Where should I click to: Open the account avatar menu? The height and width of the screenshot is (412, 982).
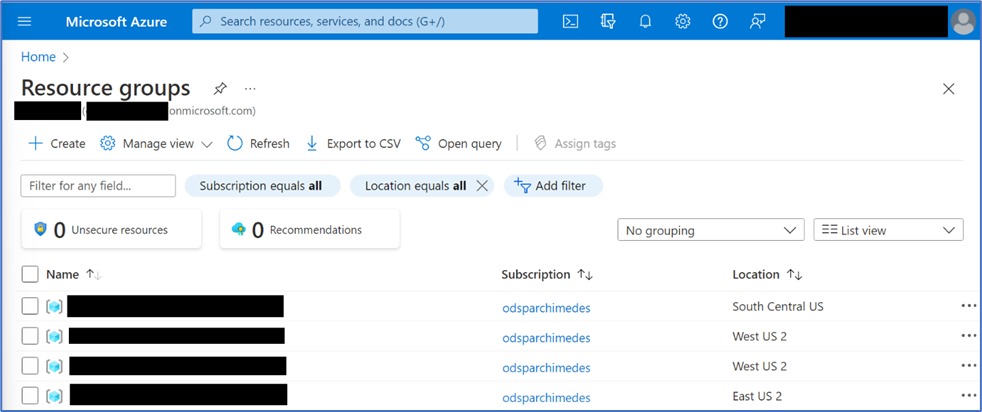click(x=963, y=22)
